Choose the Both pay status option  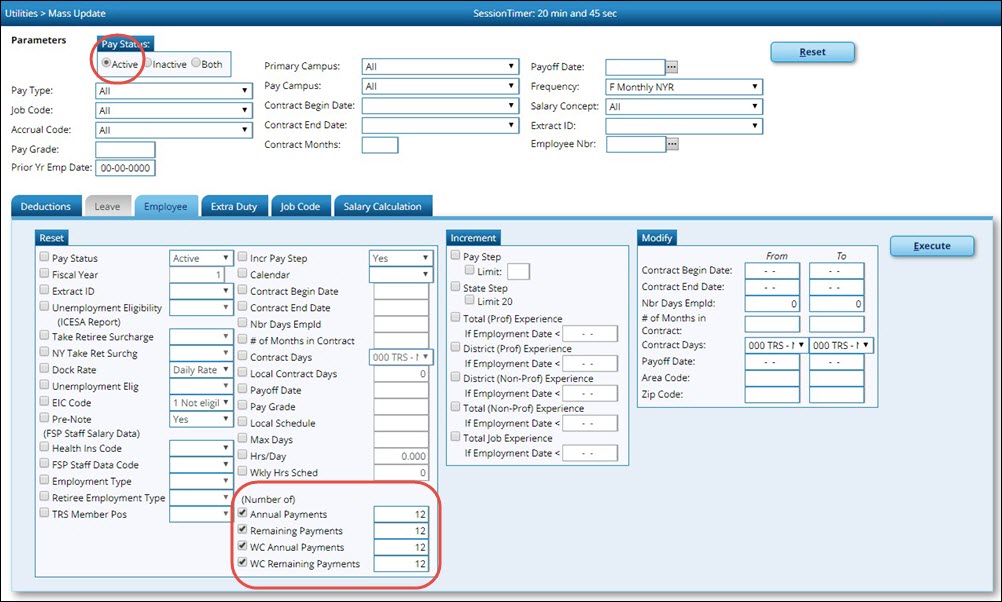(196, 64)
